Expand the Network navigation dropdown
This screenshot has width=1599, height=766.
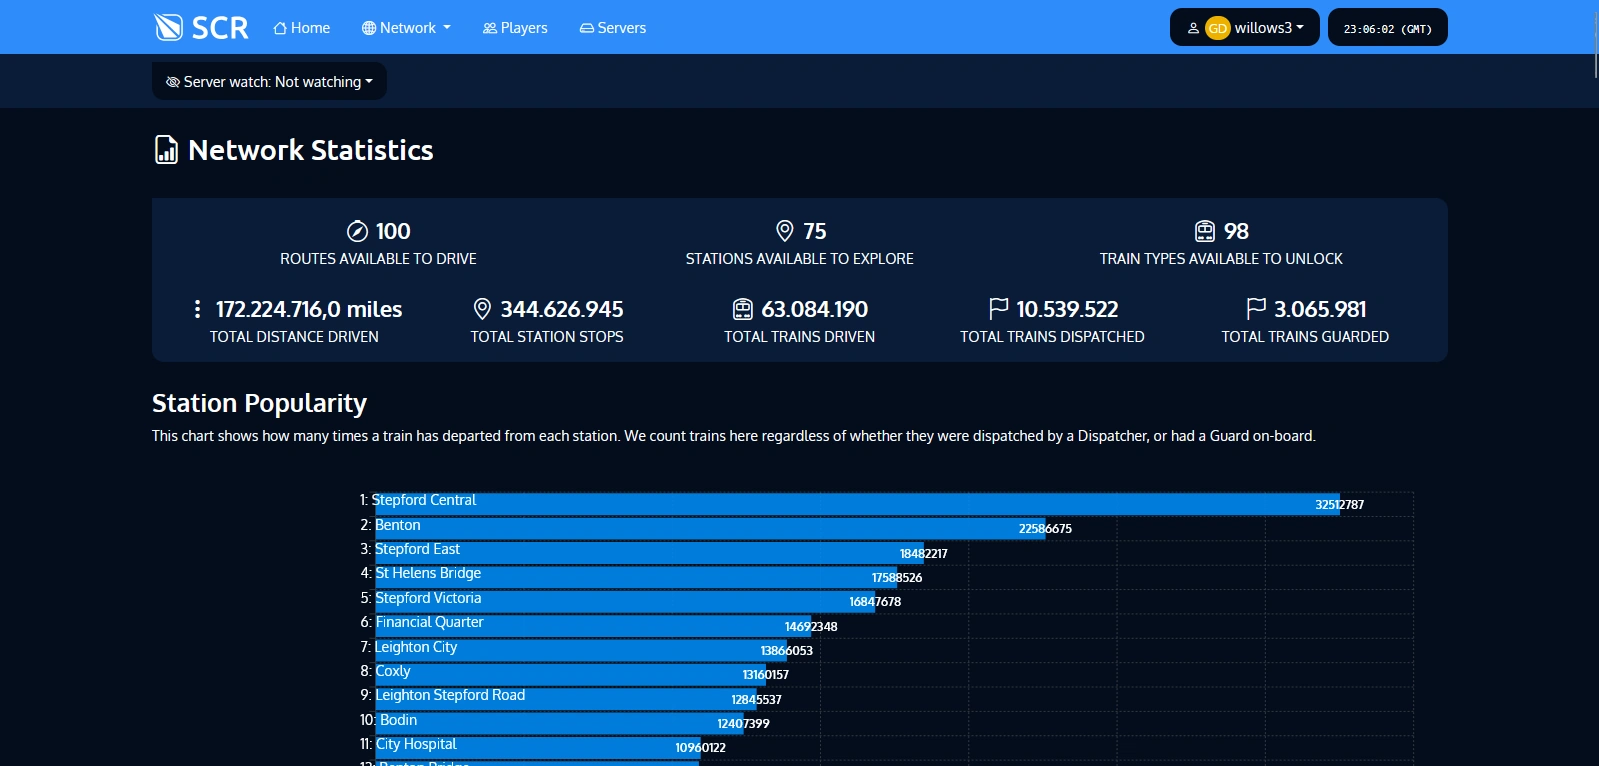pyautogui.click(x=406, y=28)
